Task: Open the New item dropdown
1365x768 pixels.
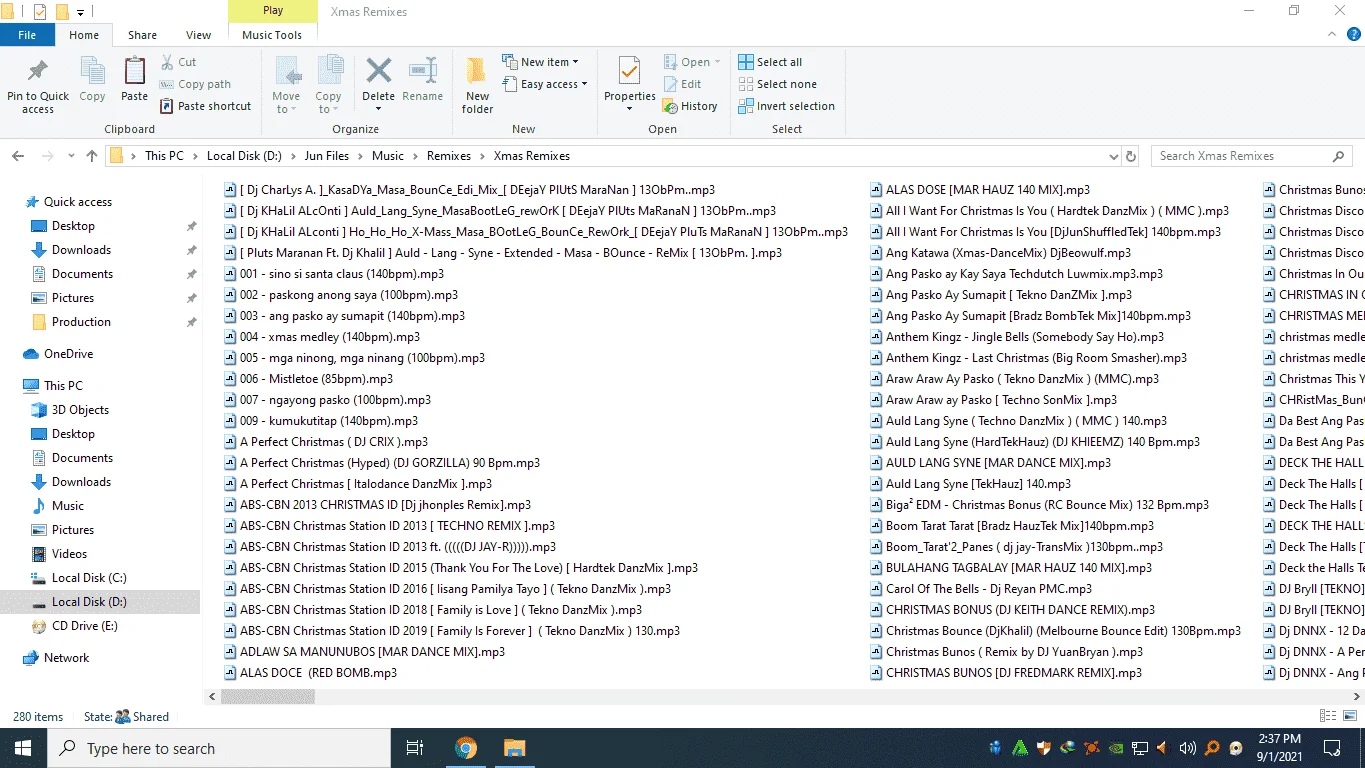Action: pos(540,62)
